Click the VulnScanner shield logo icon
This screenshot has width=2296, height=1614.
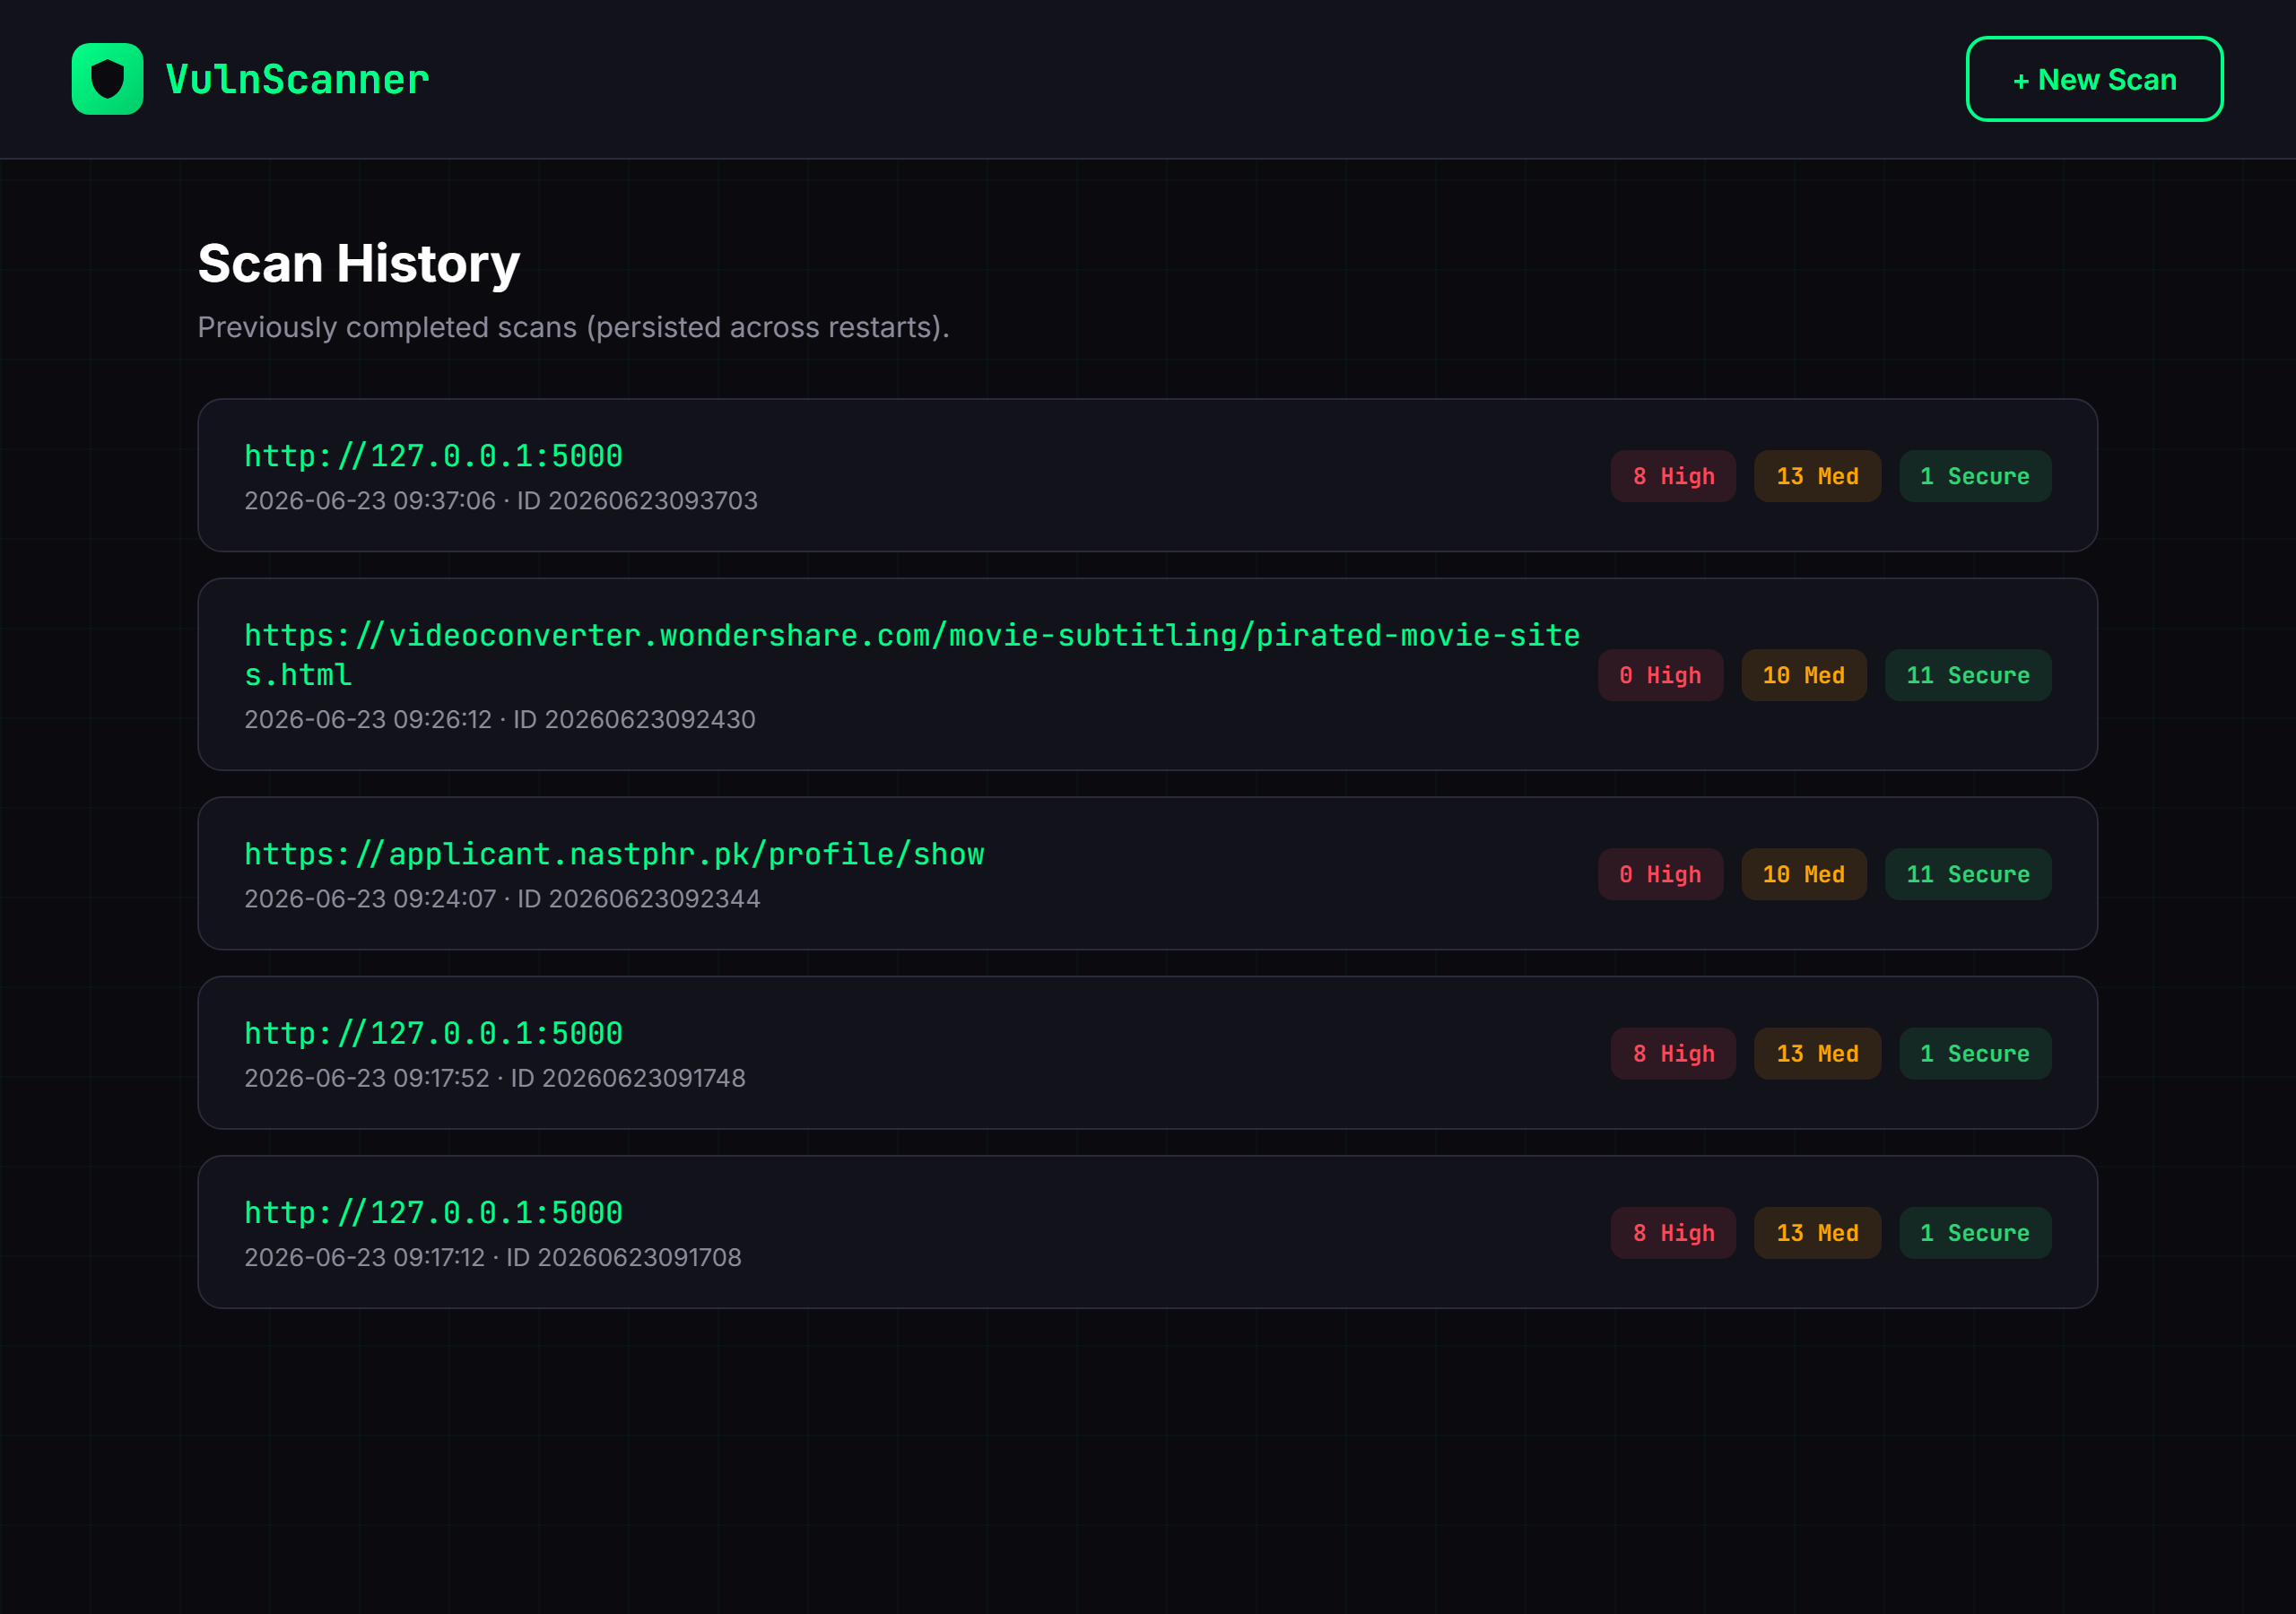click(107, 79)
